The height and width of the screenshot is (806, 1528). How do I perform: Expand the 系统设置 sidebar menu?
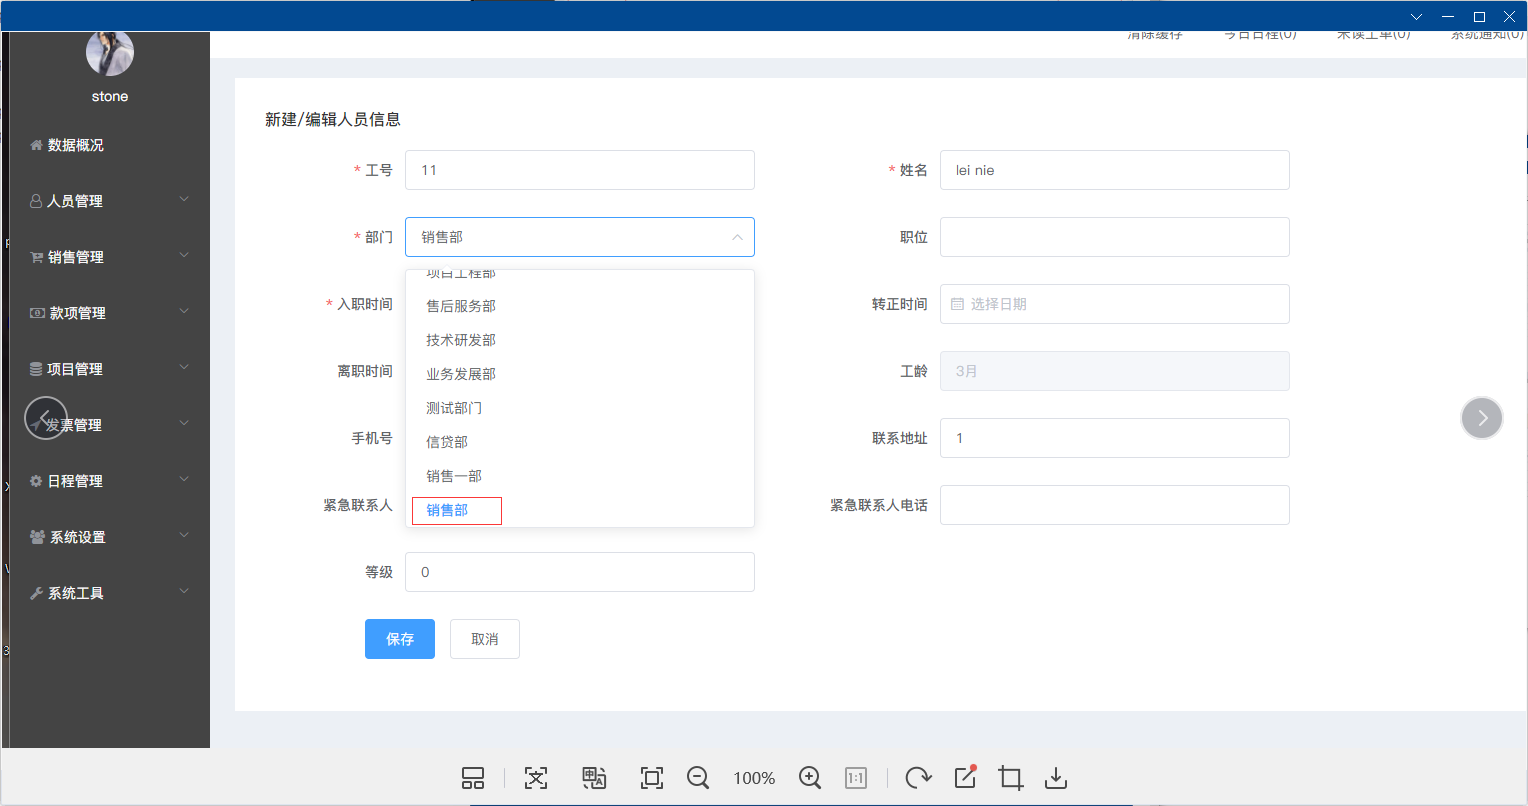click(x=110, y=537)
